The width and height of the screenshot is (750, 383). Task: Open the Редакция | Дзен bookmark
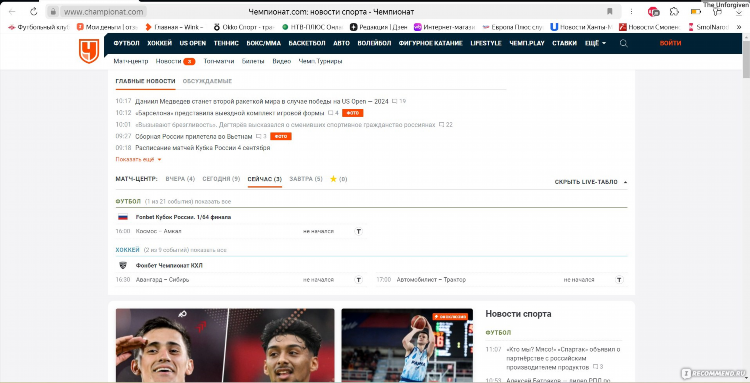379,27
